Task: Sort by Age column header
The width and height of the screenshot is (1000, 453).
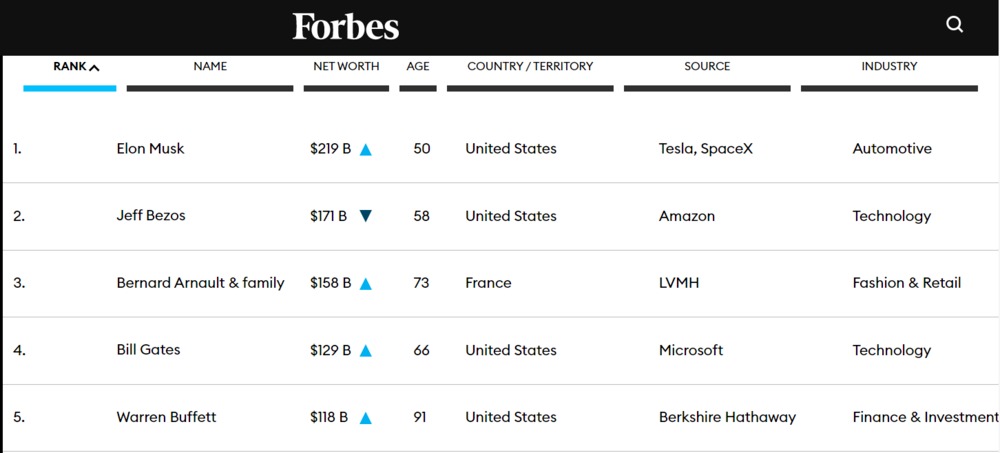Action: [418, 66]
